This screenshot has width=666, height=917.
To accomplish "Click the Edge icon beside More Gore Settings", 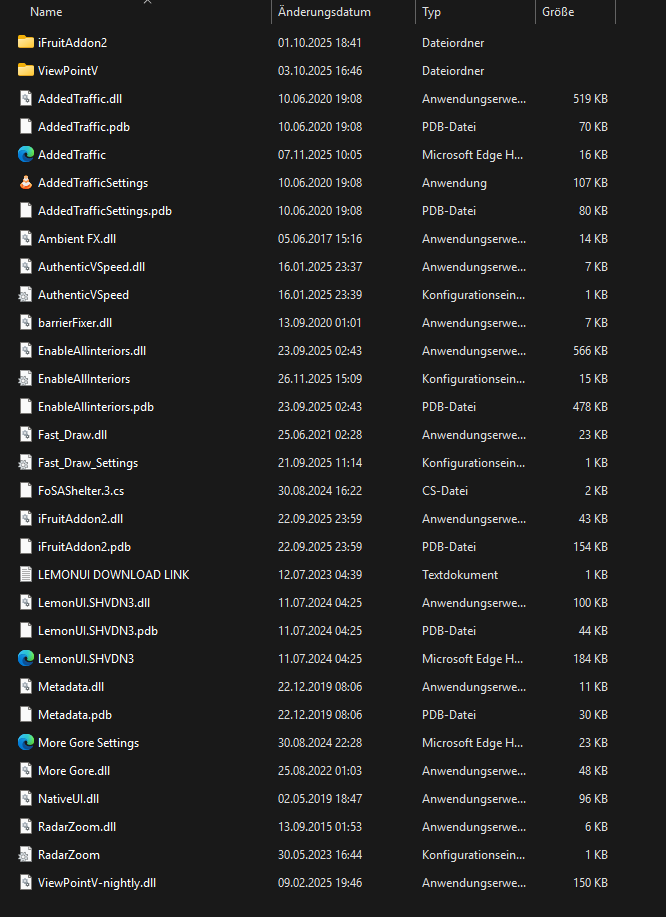I will click(x=26, y=743).
